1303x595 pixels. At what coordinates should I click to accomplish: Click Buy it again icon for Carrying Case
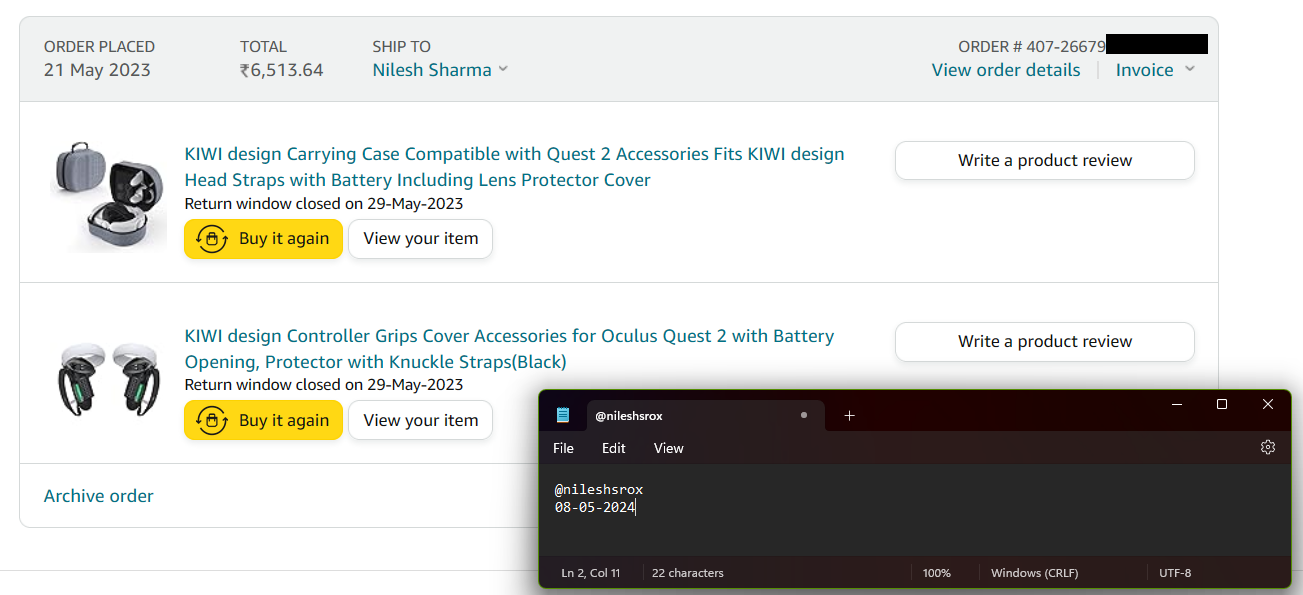[x=211, y=239]
